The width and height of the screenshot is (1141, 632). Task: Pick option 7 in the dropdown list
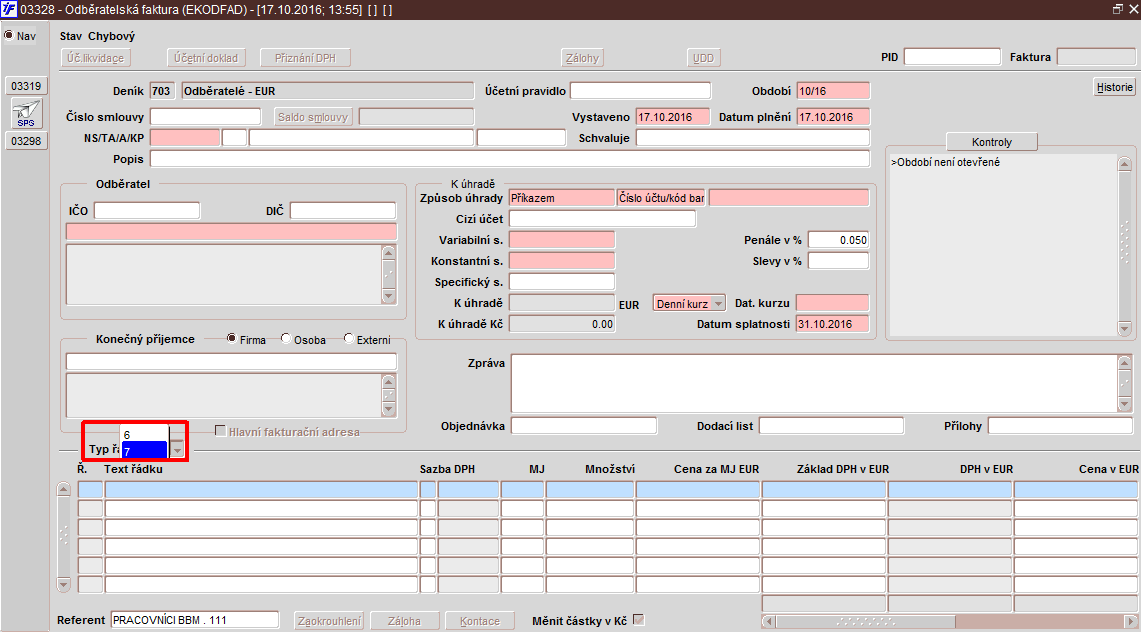coord(142,451)
